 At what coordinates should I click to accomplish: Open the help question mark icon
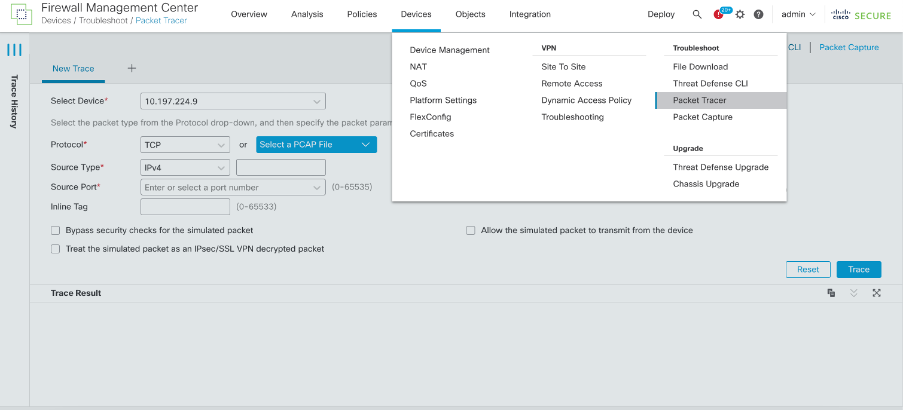click(x=759, y=14)
